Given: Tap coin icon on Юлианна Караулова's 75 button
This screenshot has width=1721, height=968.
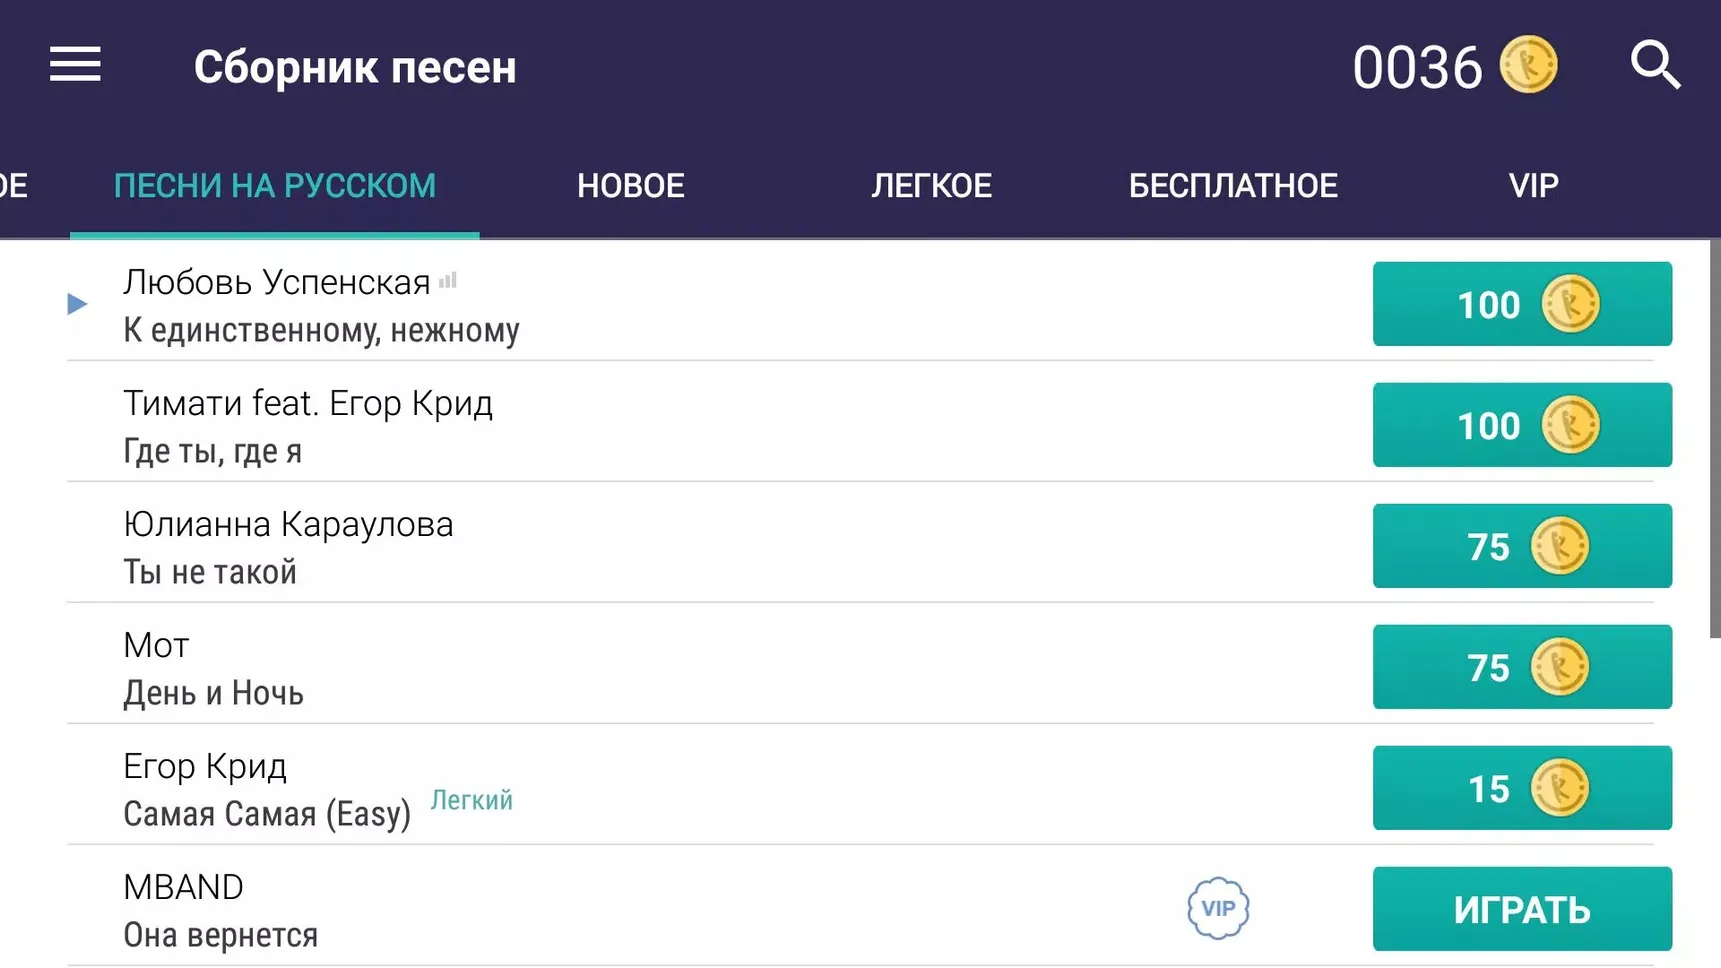Looking at the screenshot, I should (1559, 546).
